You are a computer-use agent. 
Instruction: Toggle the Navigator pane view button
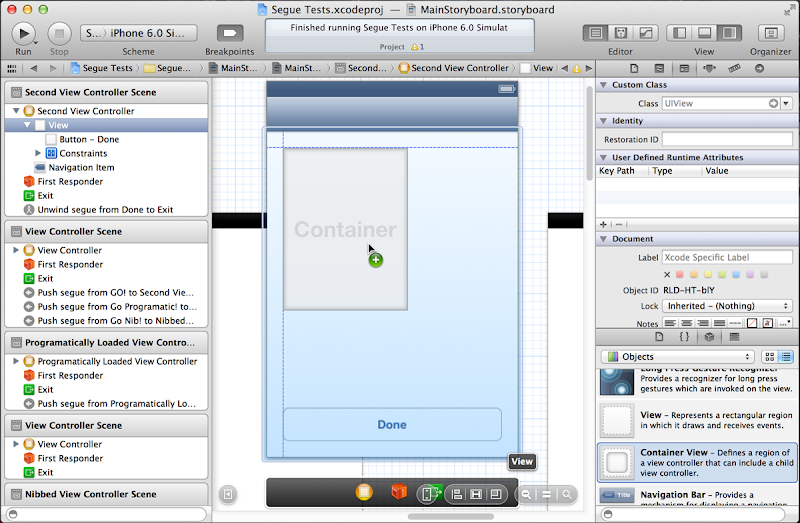click(x=679, y=33)
